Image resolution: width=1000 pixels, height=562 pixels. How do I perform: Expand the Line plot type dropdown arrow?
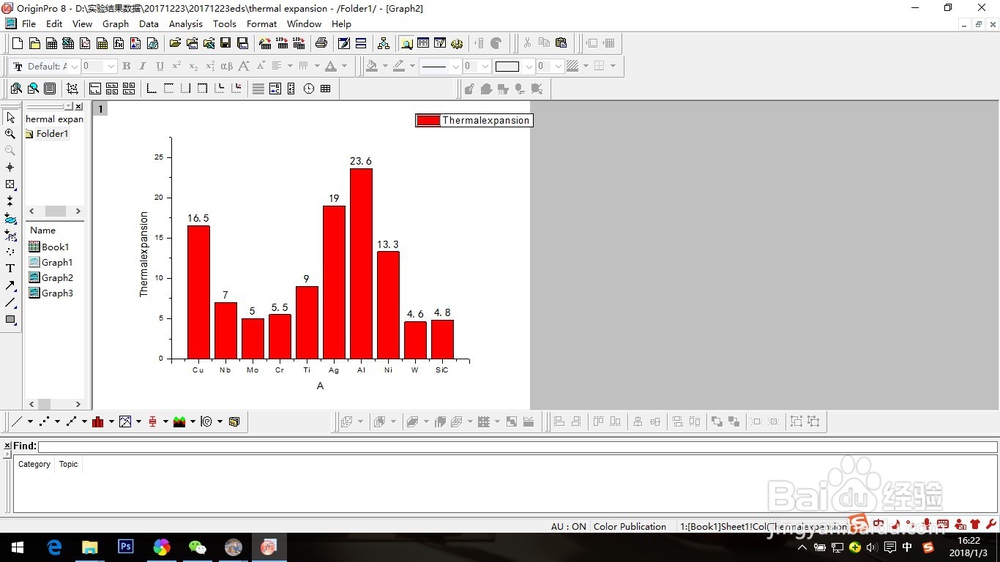(30, 422)
